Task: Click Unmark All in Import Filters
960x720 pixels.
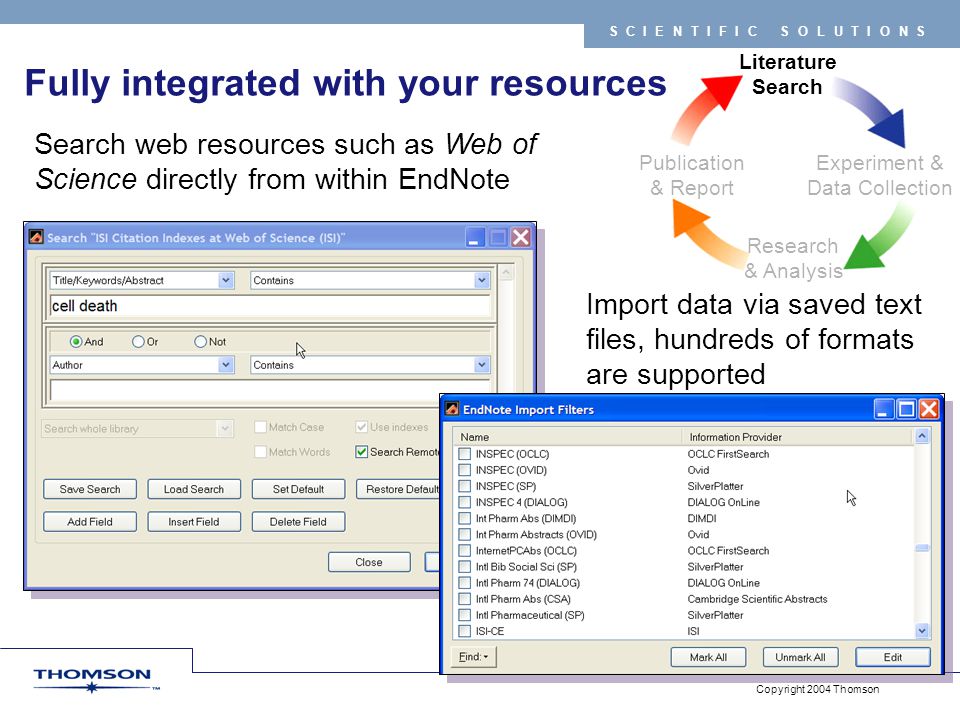Action: click(800, 657)
